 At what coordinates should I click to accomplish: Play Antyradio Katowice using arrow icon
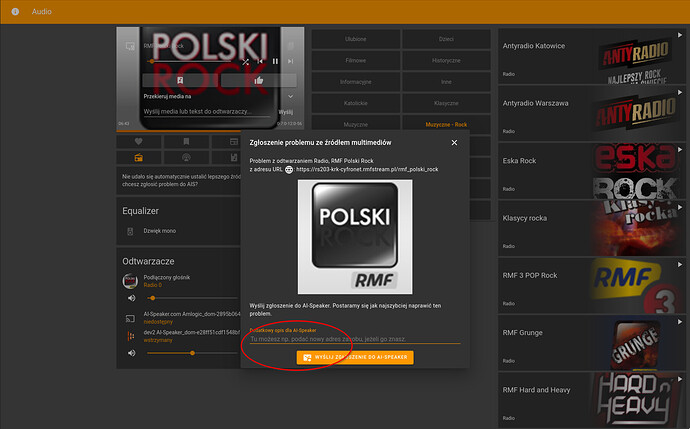(680, 35)
